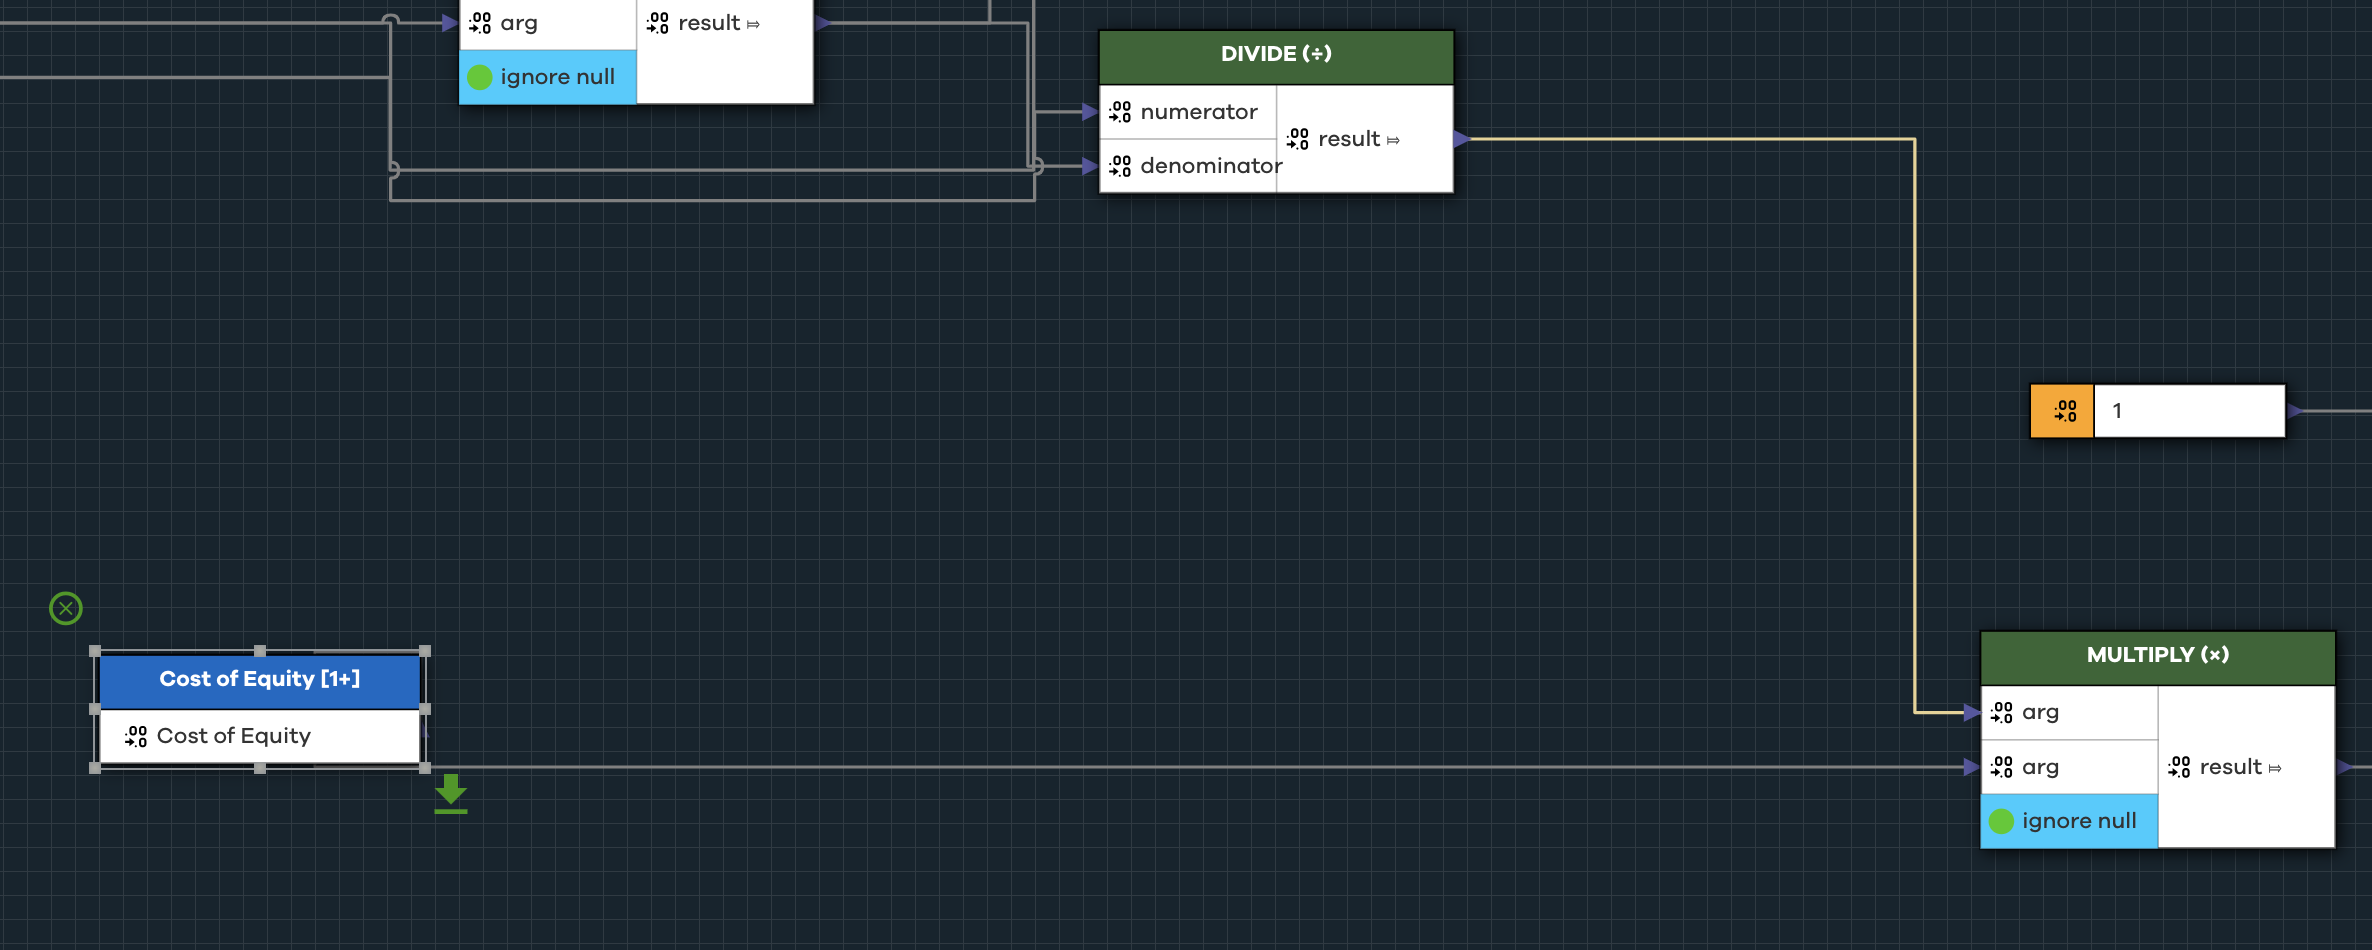Select the Cost of Equity [1+] header
The width and height of the screenshot is (2372, 950).
259,680
